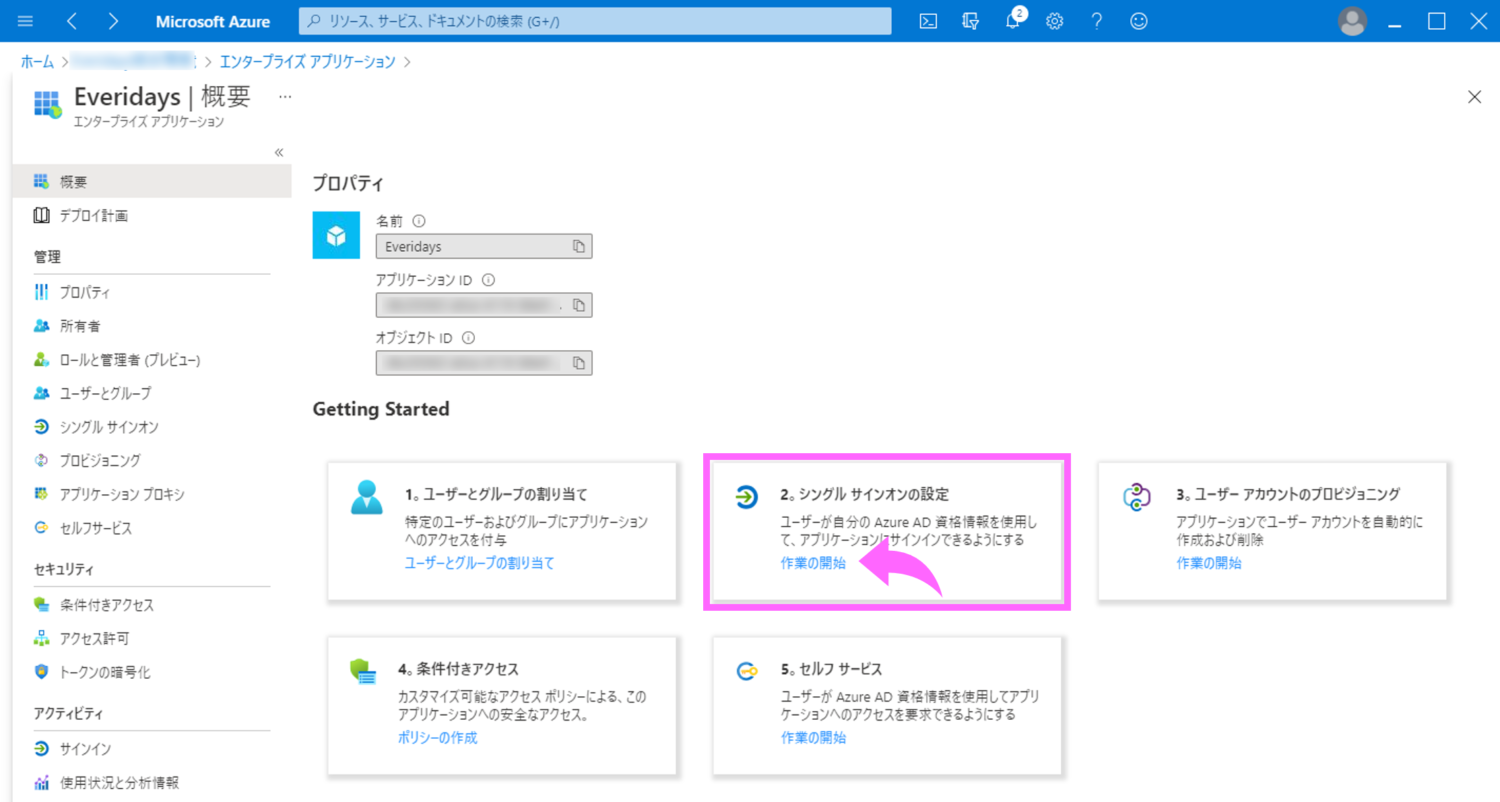Open the feedback smiley icon

click(1138, 21)
